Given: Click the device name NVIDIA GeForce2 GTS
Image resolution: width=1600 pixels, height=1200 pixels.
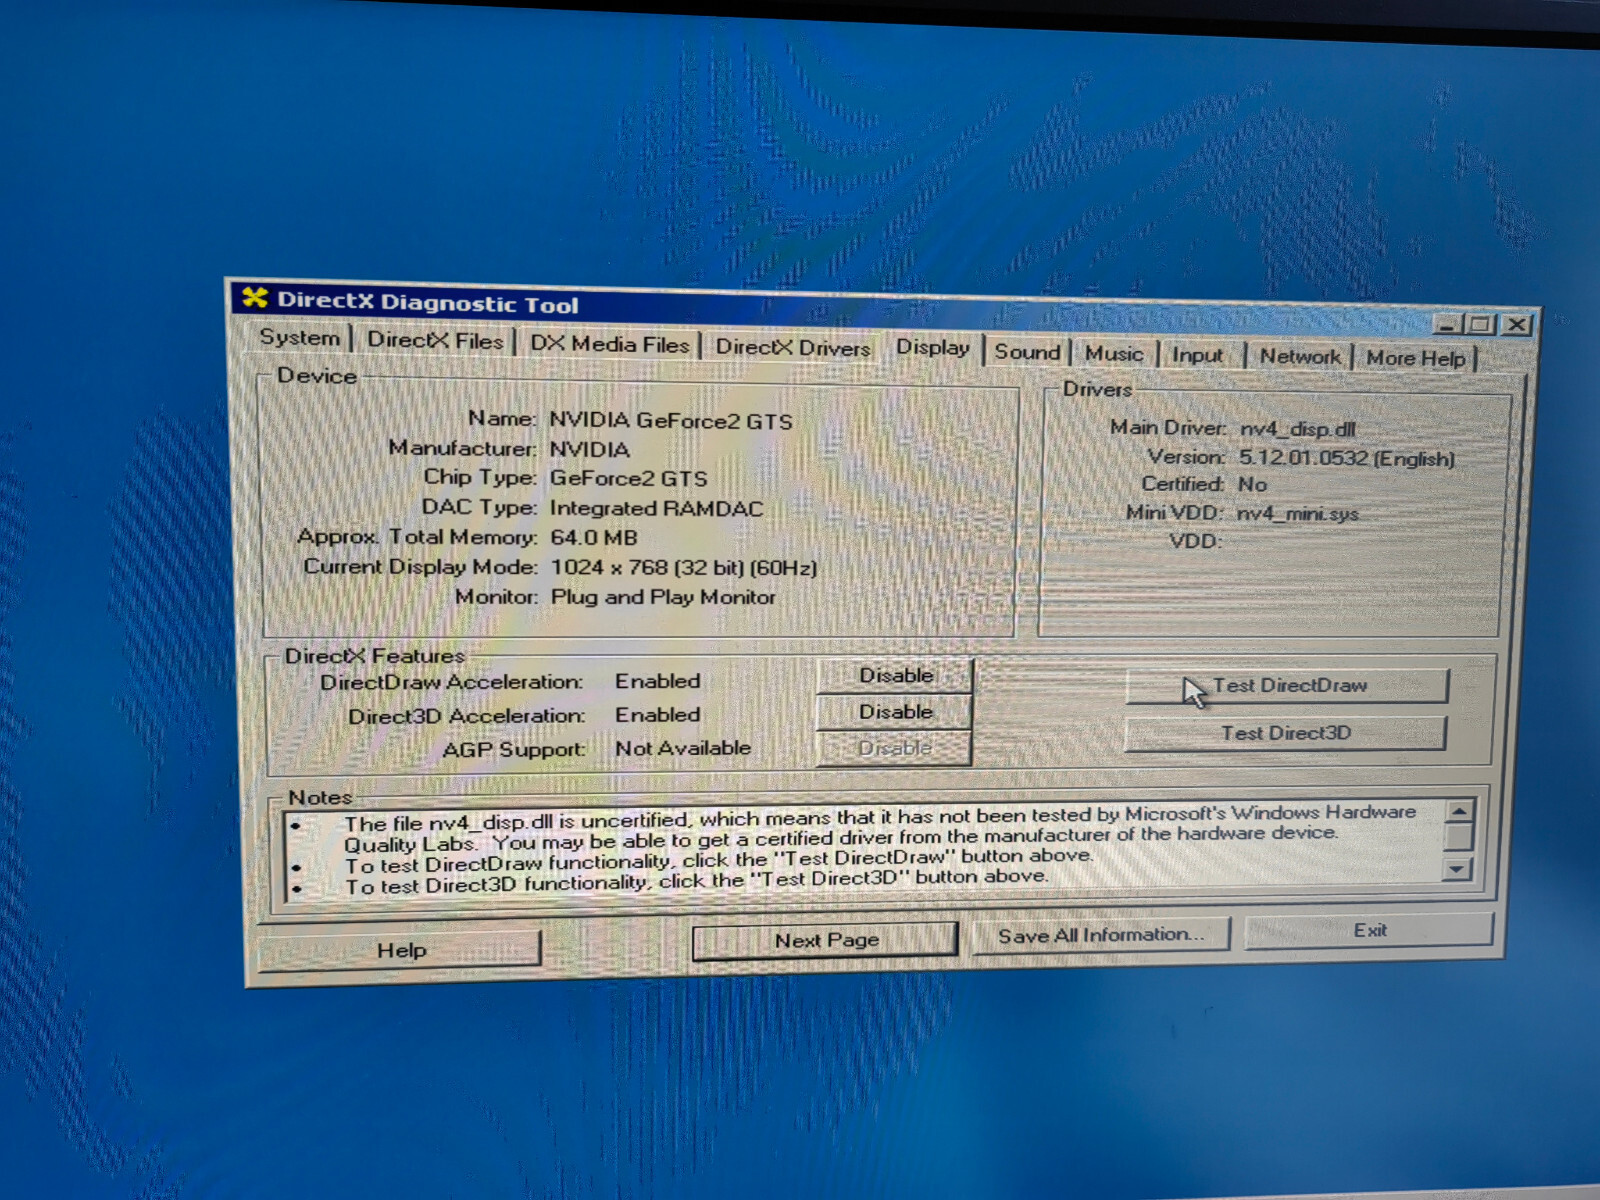Looking at the screenshot, I should pyautogui.click(x=671, y=421).
